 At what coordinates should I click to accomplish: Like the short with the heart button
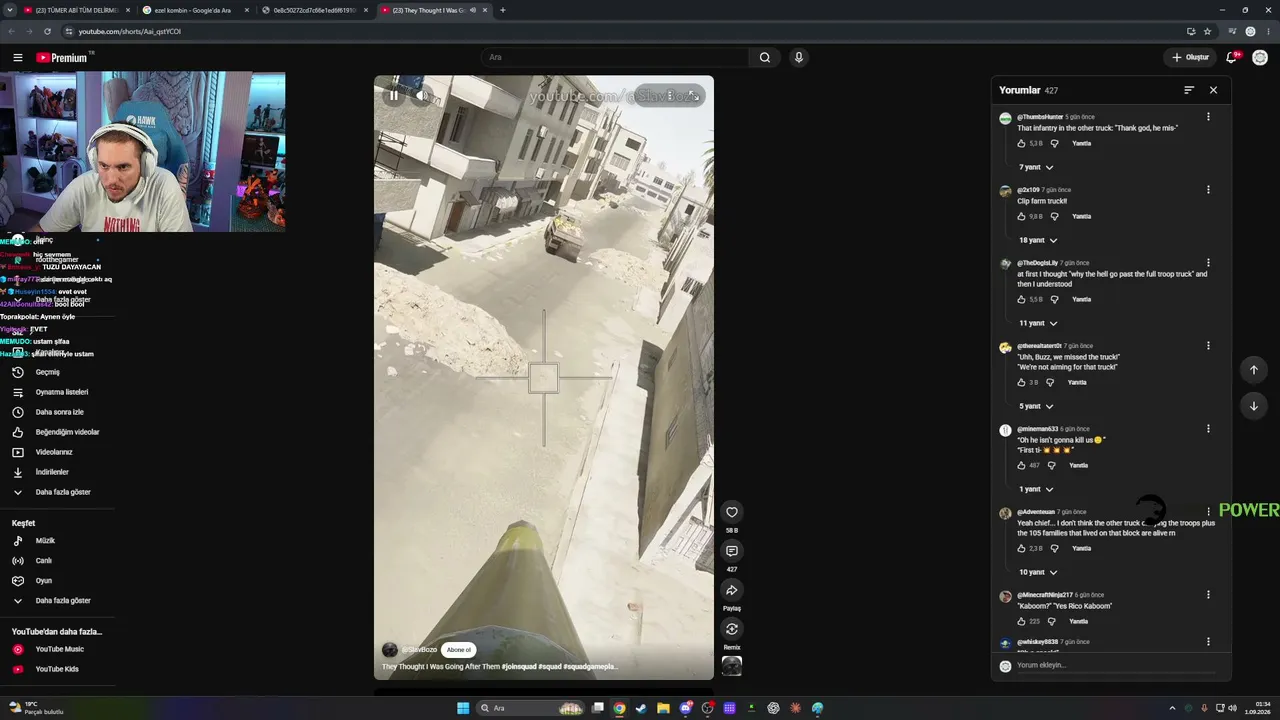coord(732,512)
